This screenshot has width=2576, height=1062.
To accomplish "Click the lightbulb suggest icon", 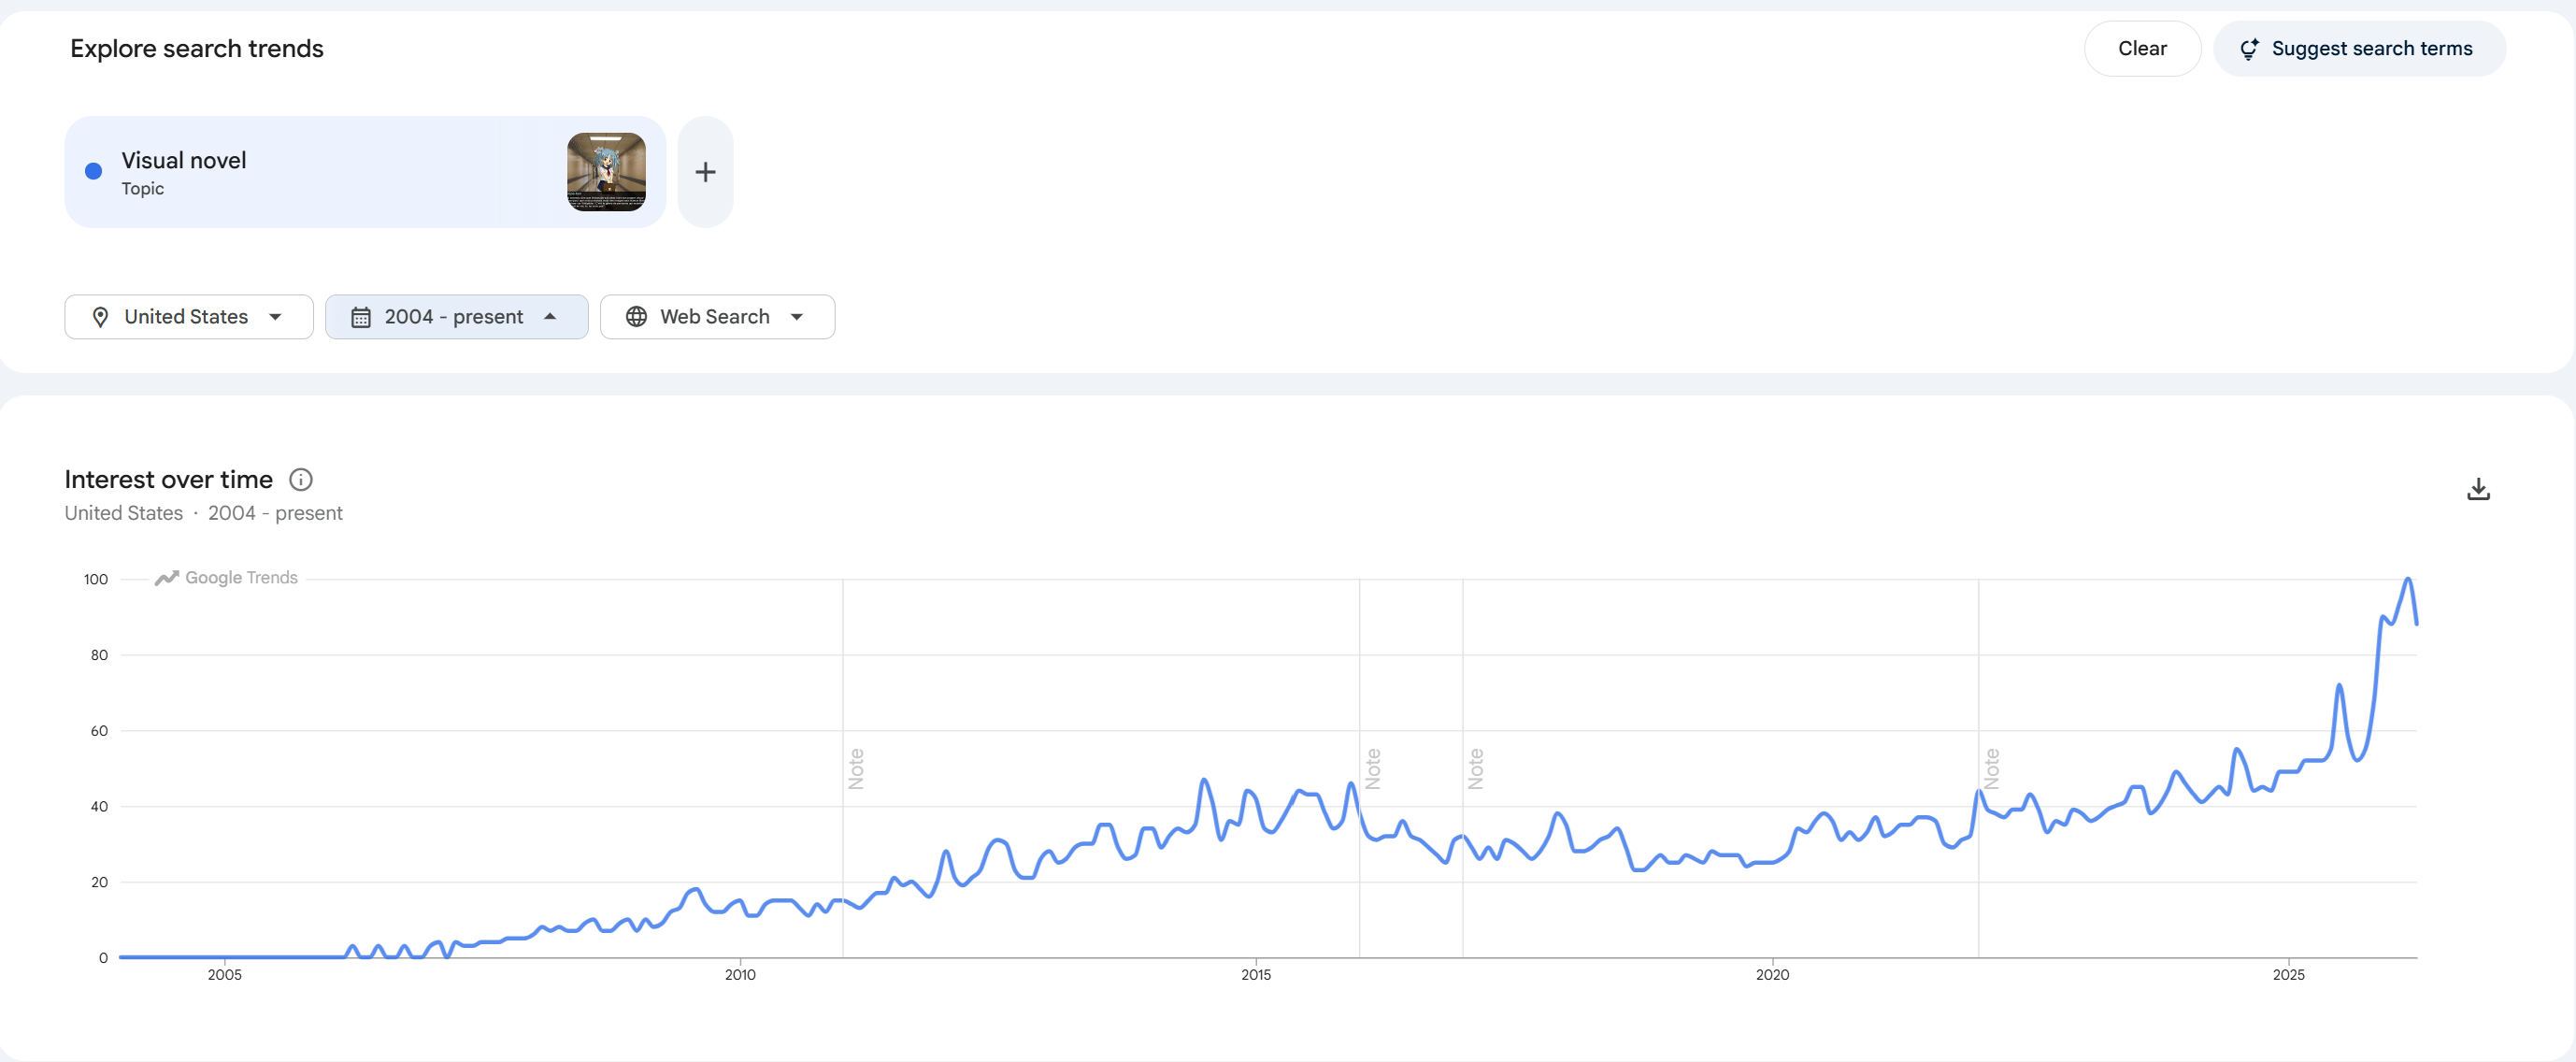I will (x=2248, y=49).
